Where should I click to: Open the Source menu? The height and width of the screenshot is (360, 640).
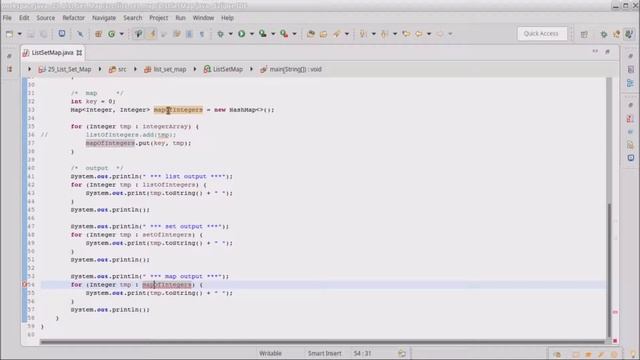45,18
